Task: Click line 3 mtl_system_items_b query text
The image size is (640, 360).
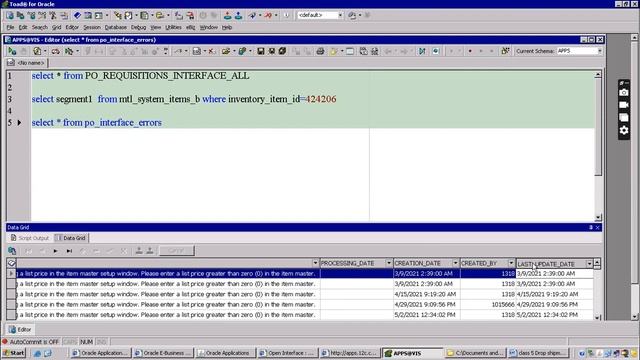Action: tap(184, 99)
